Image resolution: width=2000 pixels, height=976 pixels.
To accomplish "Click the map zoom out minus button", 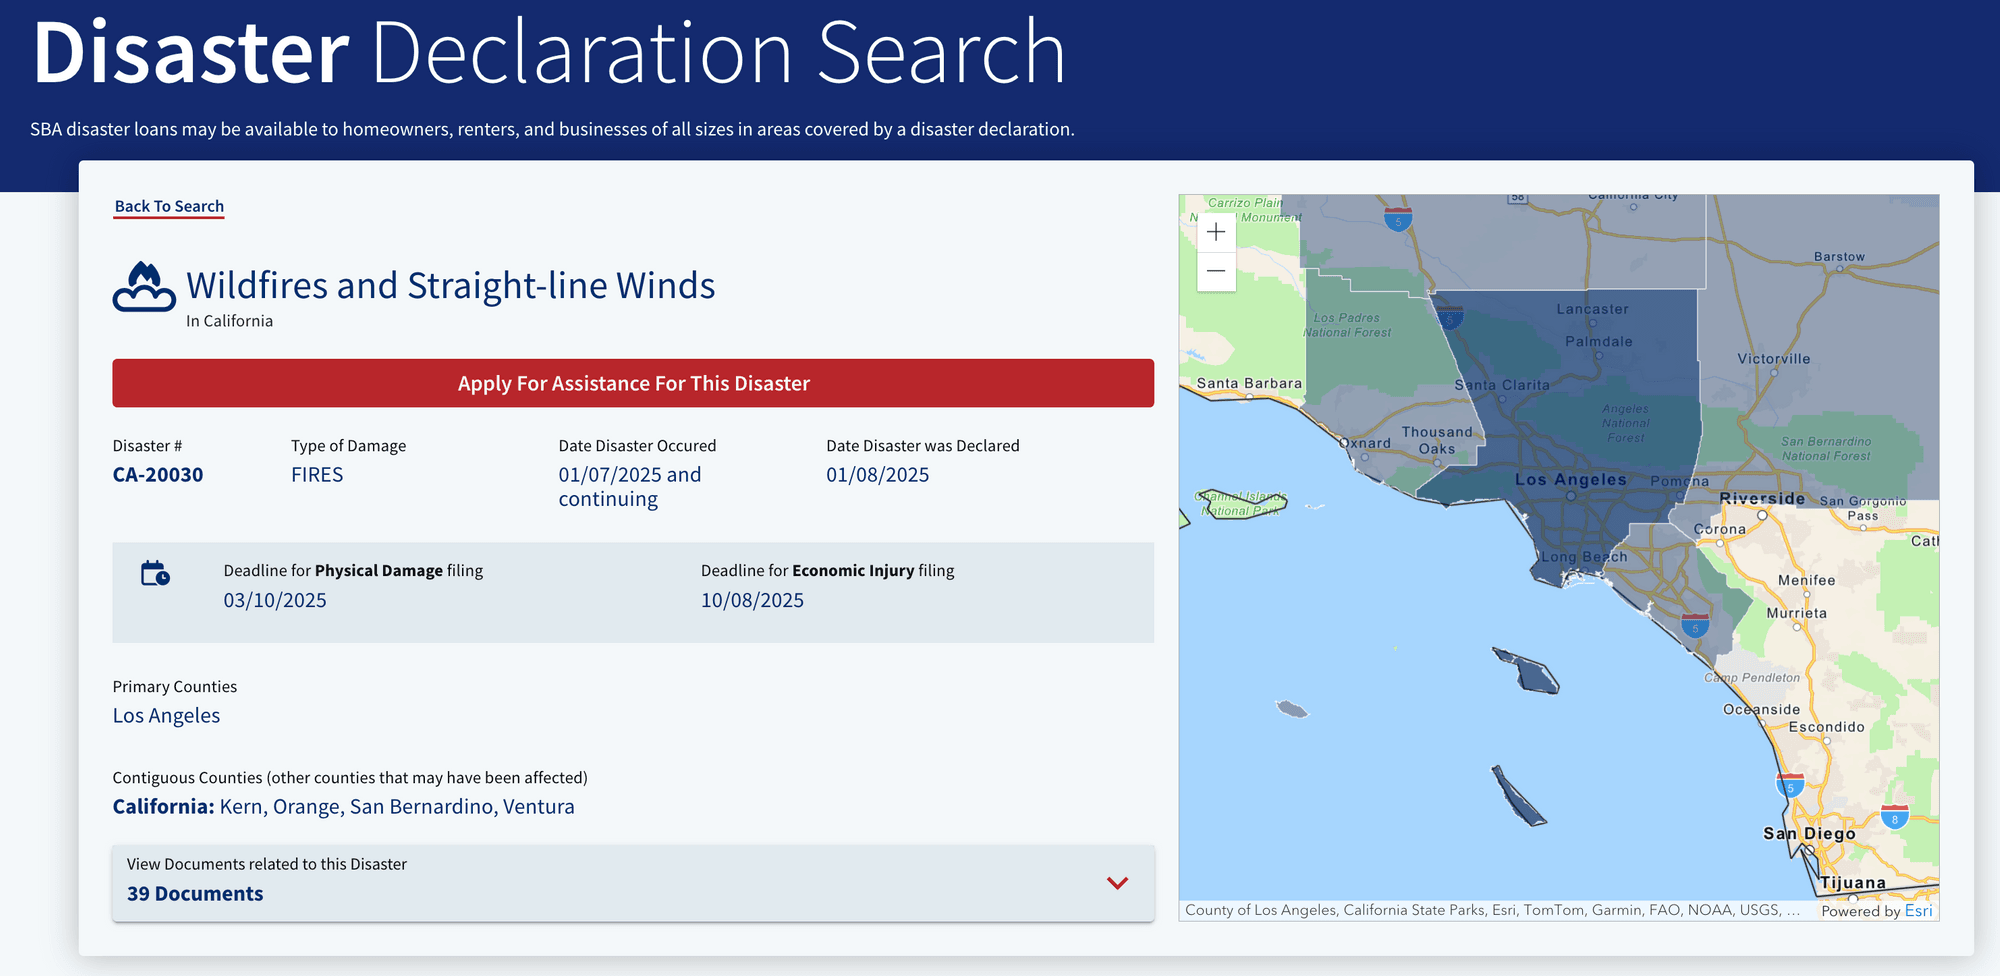I will coord(1216,271).
